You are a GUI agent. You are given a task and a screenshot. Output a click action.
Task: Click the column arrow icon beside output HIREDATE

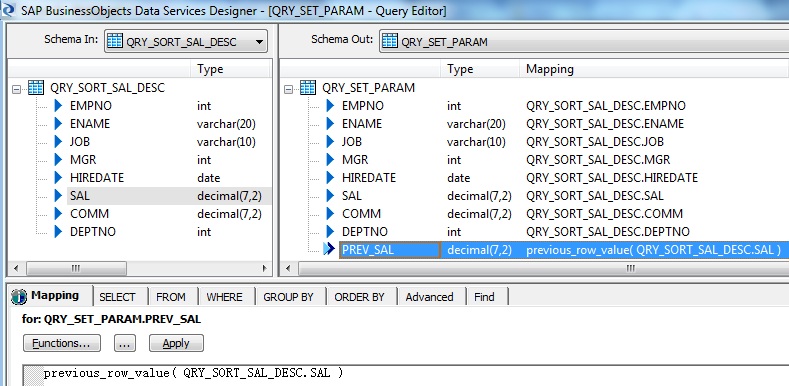[330, 178]
